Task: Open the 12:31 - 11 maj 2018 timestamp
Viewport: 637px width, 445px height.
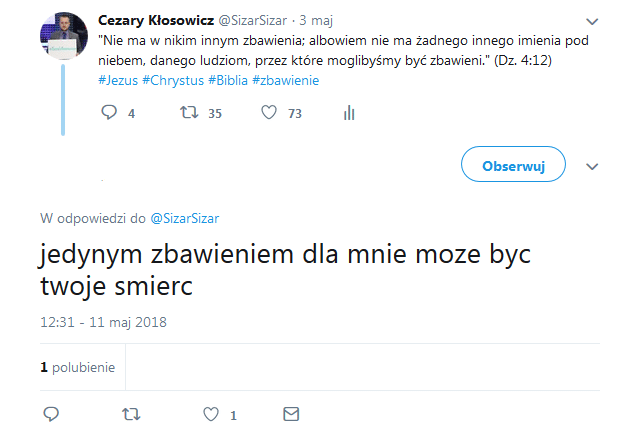Action: click(103, 322)
